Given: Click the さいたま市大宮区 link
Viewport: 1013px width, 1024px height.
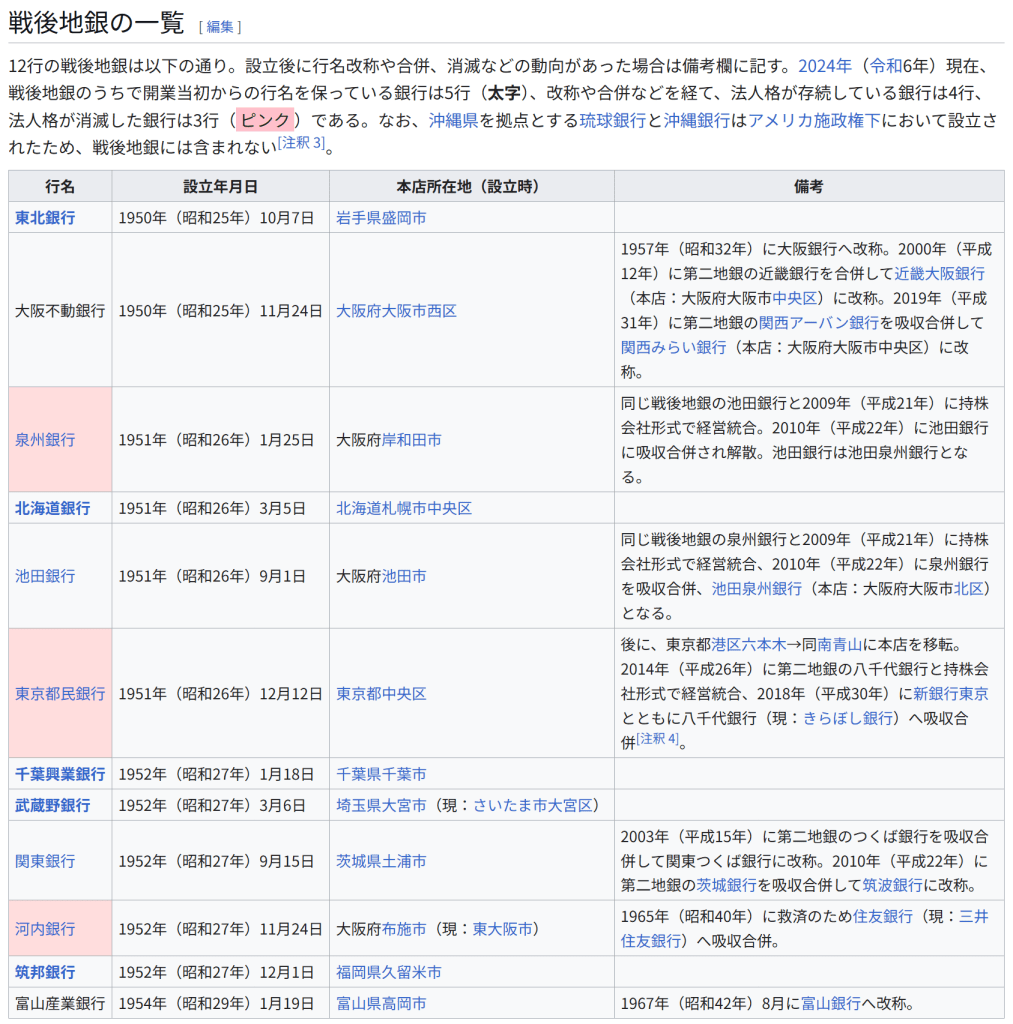Looking at the screenshot, I should click(534, 805).
